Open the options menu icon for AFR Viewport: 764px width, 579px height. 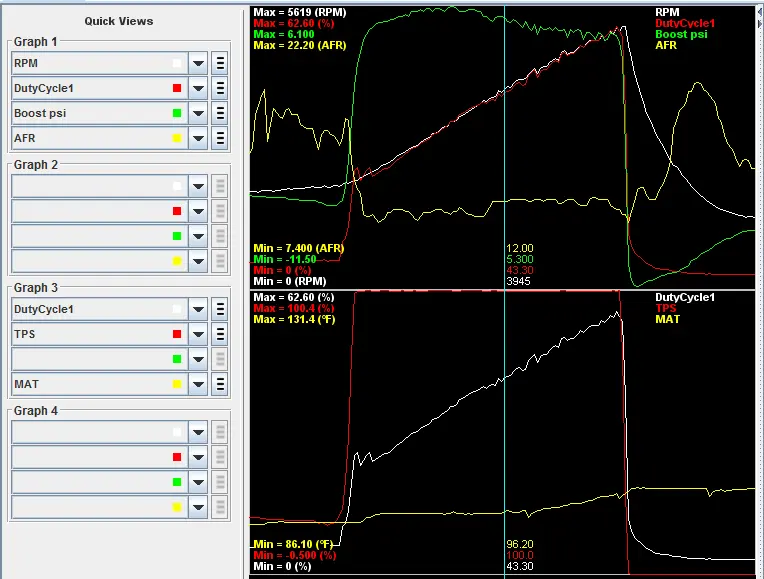pos(220,138)
